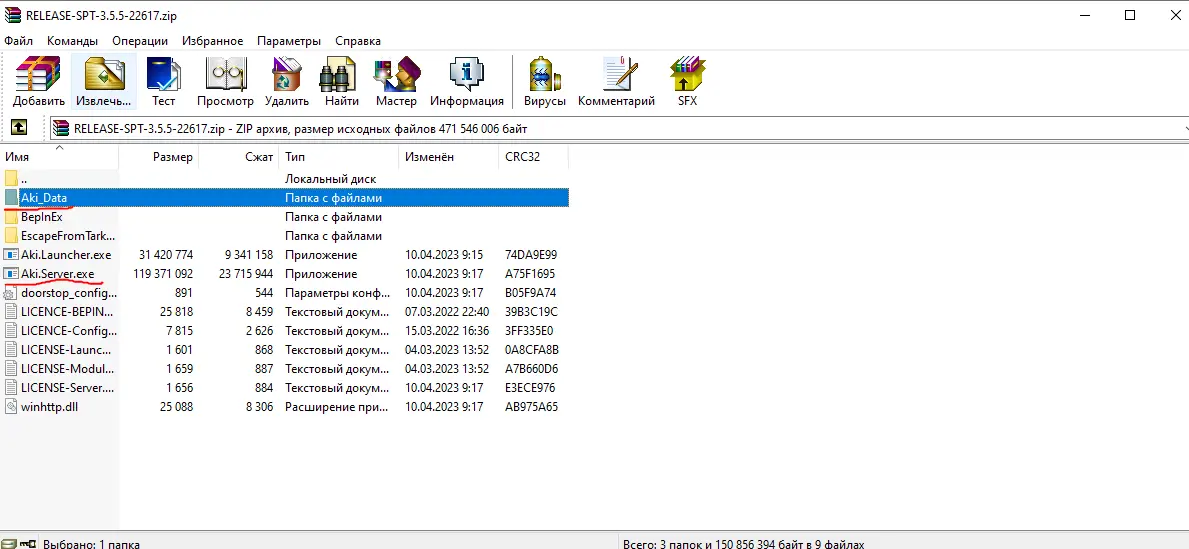Open the Комментарий (Comment) tool
Screen dimensions: 1189x549
click(x=616, y=82)
